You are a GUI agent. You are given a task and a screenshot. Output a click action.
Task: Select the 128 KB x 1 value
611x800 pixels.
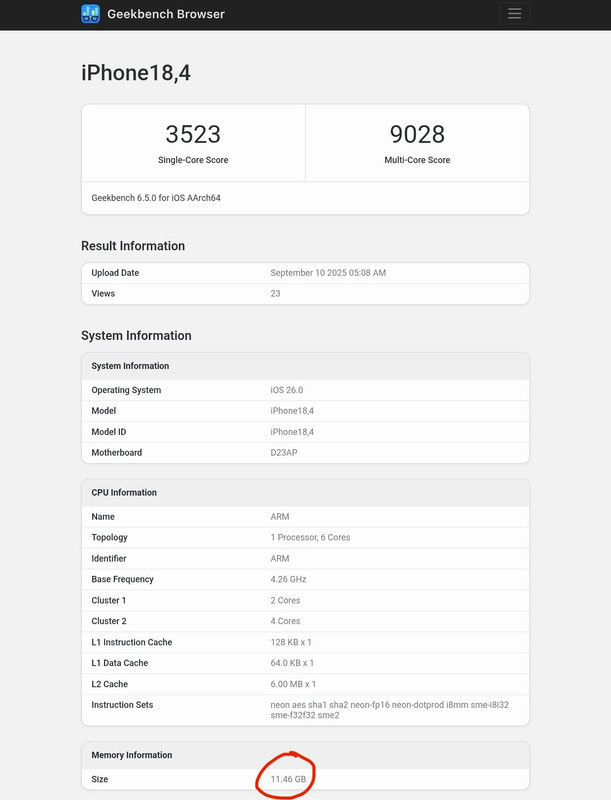tap(291, 642)
